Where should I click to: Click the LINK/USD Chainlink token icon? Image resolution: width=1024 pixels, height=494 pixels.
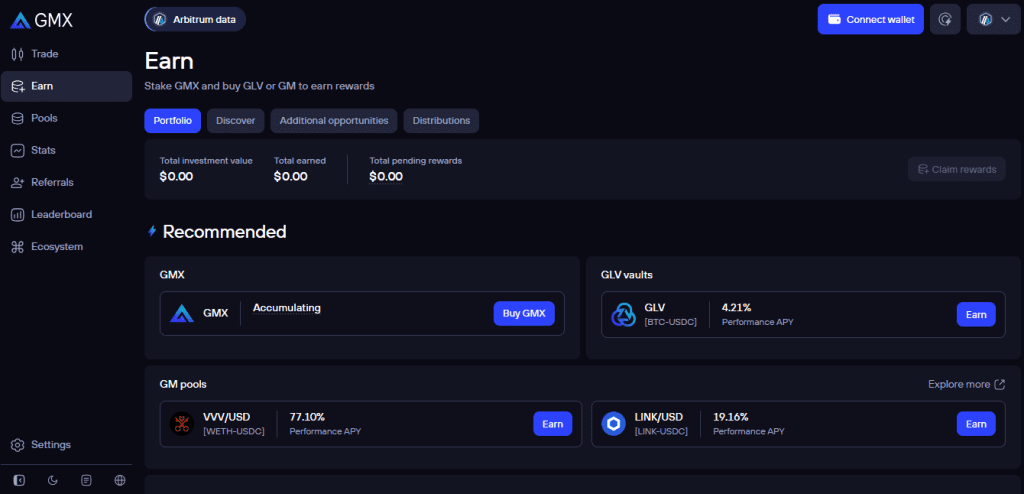point(613,423)
